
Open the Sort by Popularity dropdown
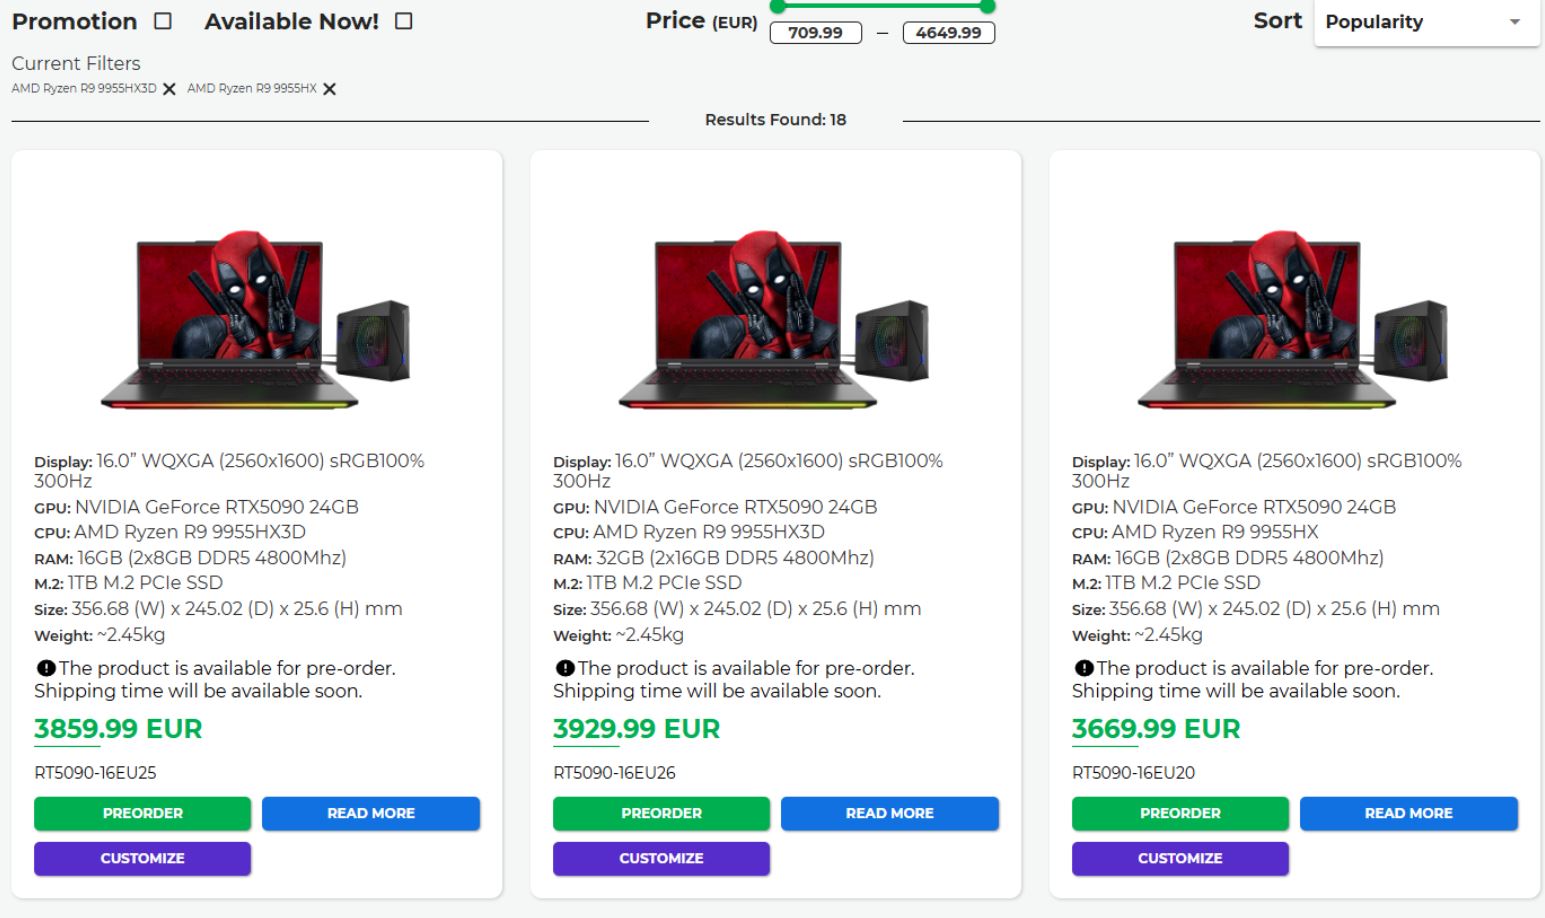1426,22
